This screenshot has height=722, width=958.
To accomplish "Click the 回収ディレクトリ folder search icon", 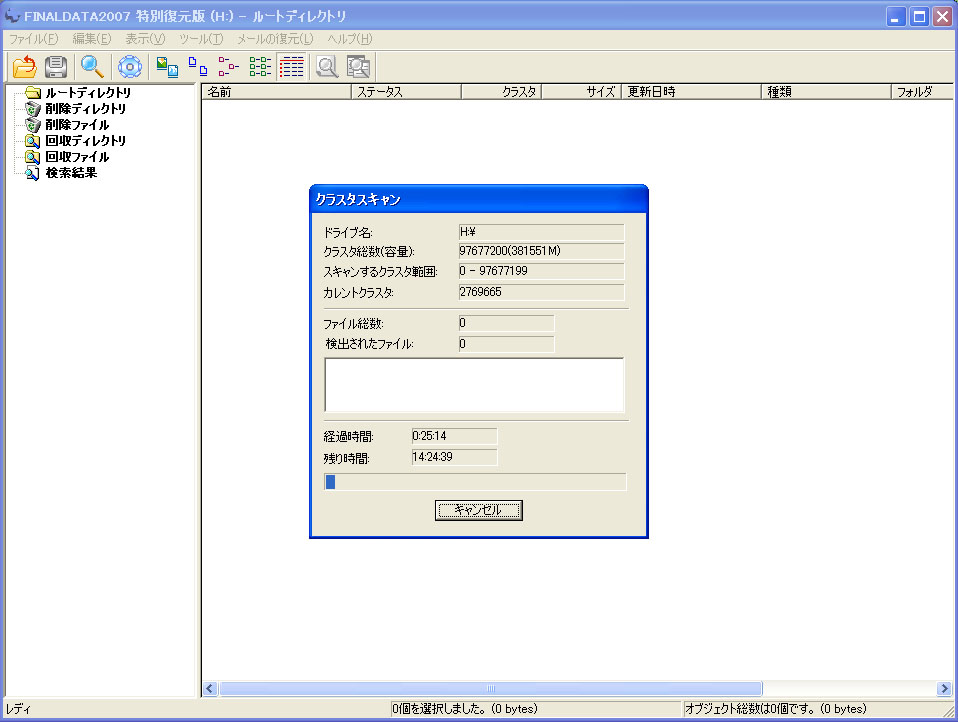I will (33, 141).
